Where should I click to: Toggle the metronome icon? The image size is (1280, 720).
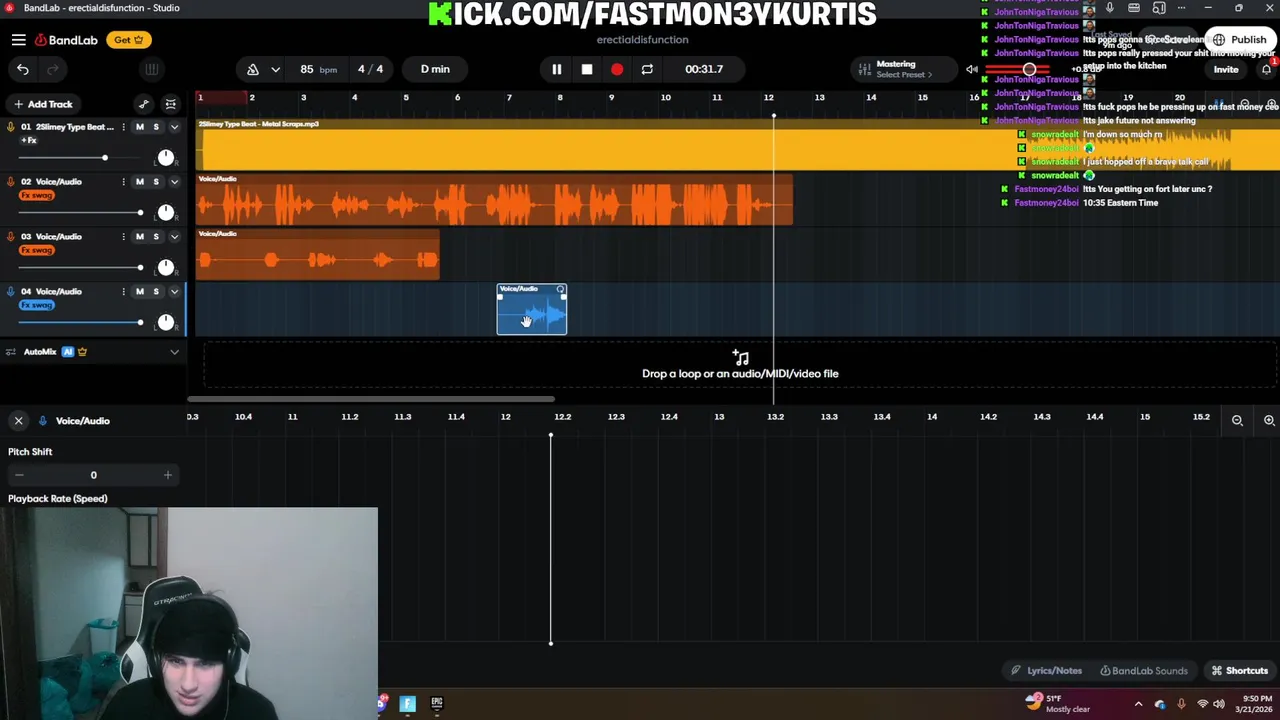pyautogui.click(x=252, y=69)
